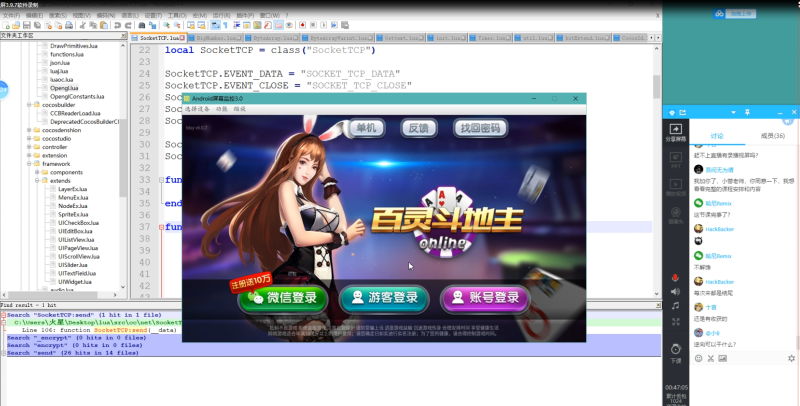Viewport: 800px width, 406px height.
Task: Select the Timer.lua editor tab
Action: [x=490, y=38]
